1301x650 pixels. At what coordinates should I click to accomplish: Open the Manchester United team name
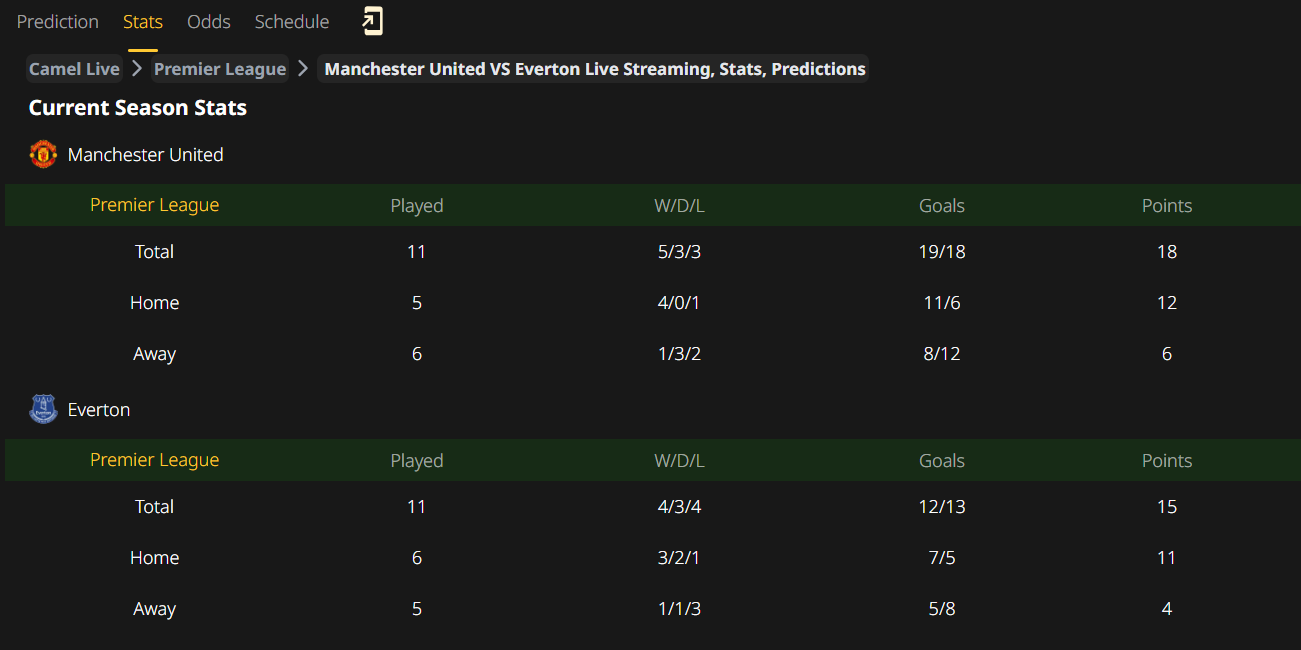[146, 155]
